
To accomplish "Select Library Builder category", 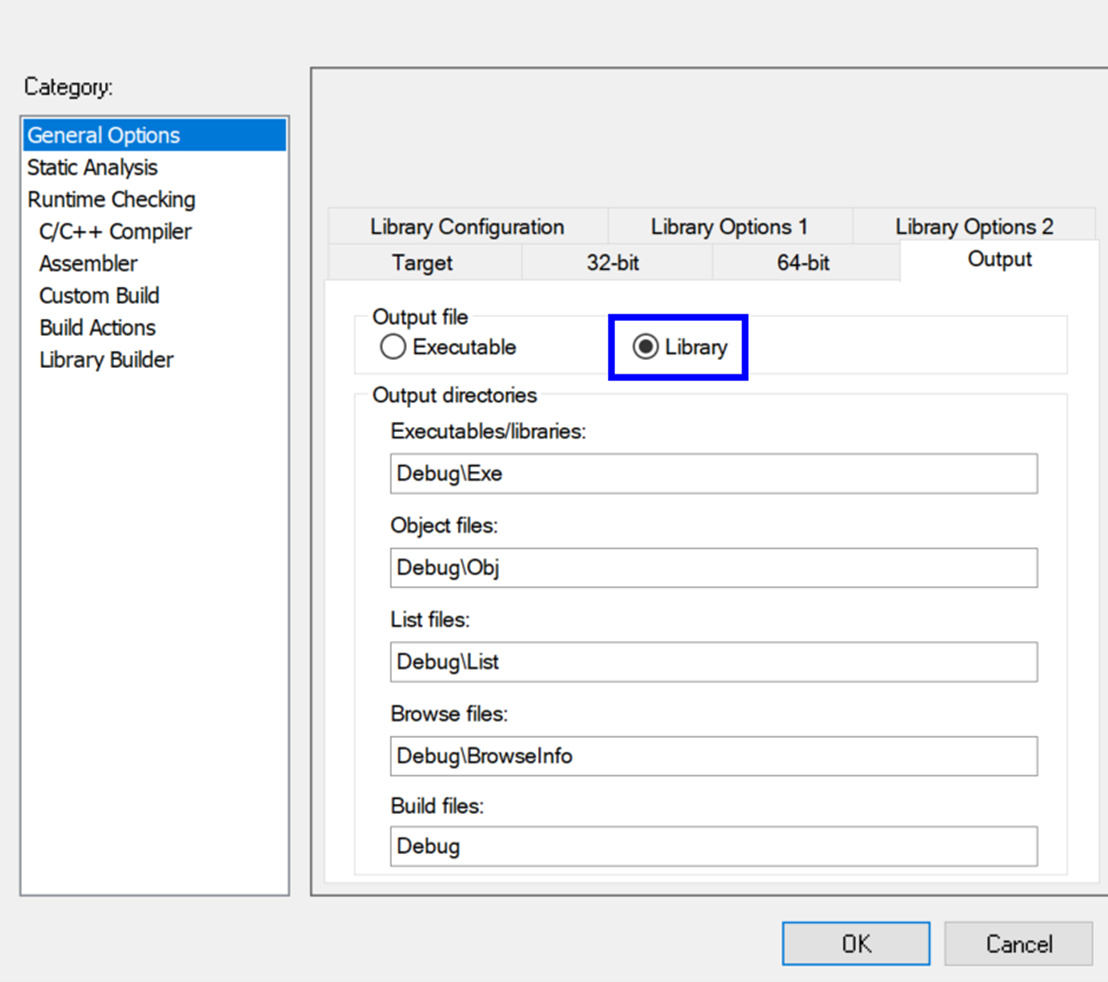I will 155,360.
